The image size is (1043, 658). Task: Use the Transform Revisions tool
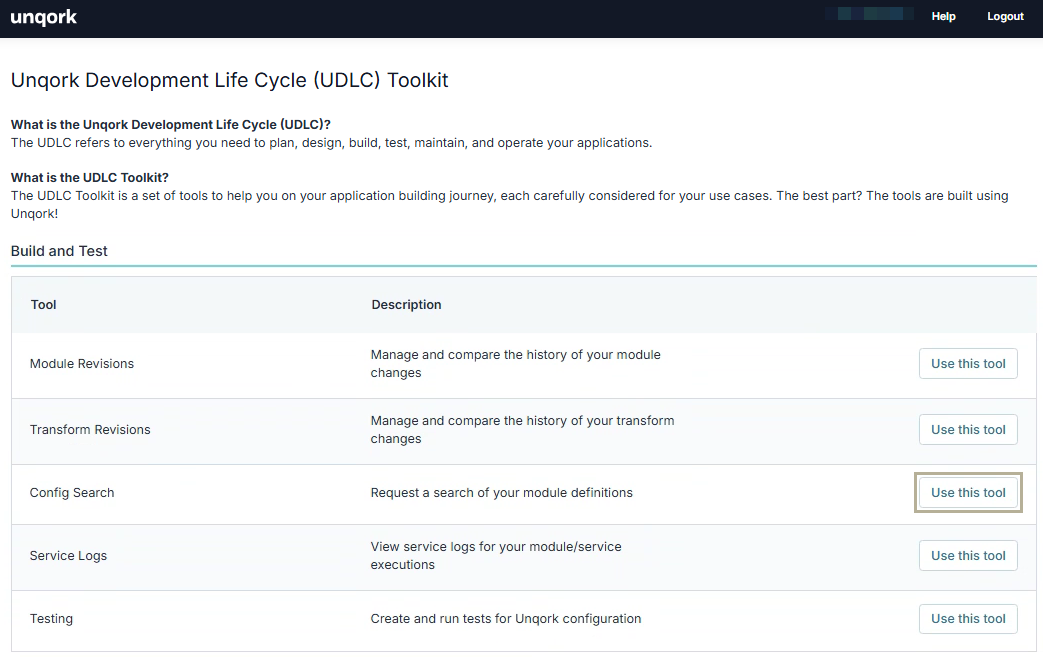coord(967,429)
